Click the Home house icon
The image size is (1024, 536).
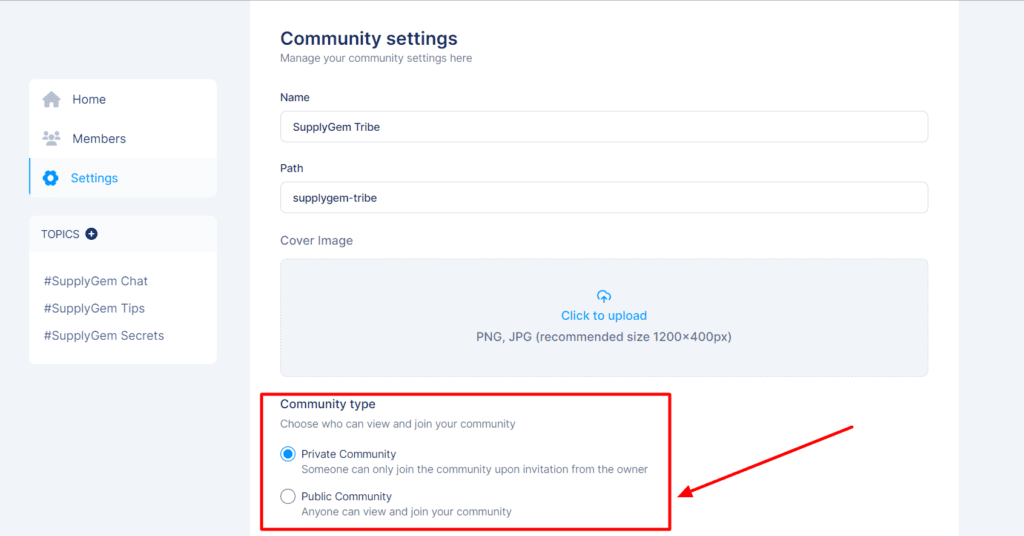52,99
